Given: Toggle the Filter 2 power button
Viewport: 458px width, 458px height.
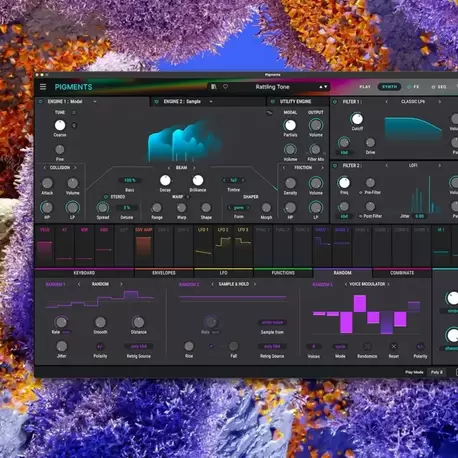Looking at the screenshot, I should [335, 165].
